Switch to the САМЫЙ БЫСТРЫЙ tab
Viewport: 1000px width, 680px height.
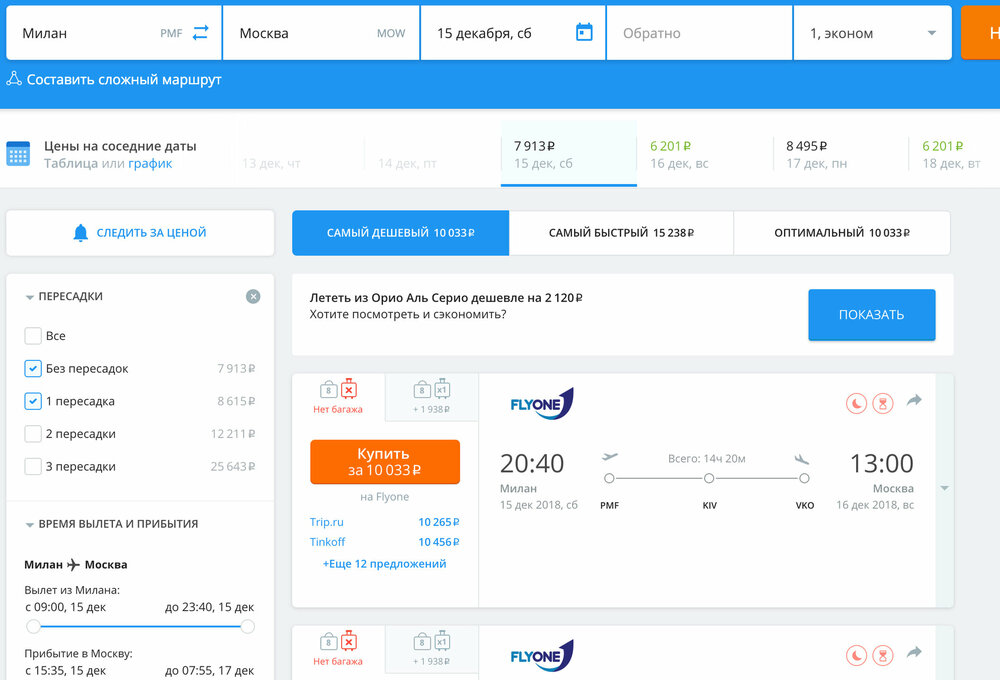click(x=621, y=233)
